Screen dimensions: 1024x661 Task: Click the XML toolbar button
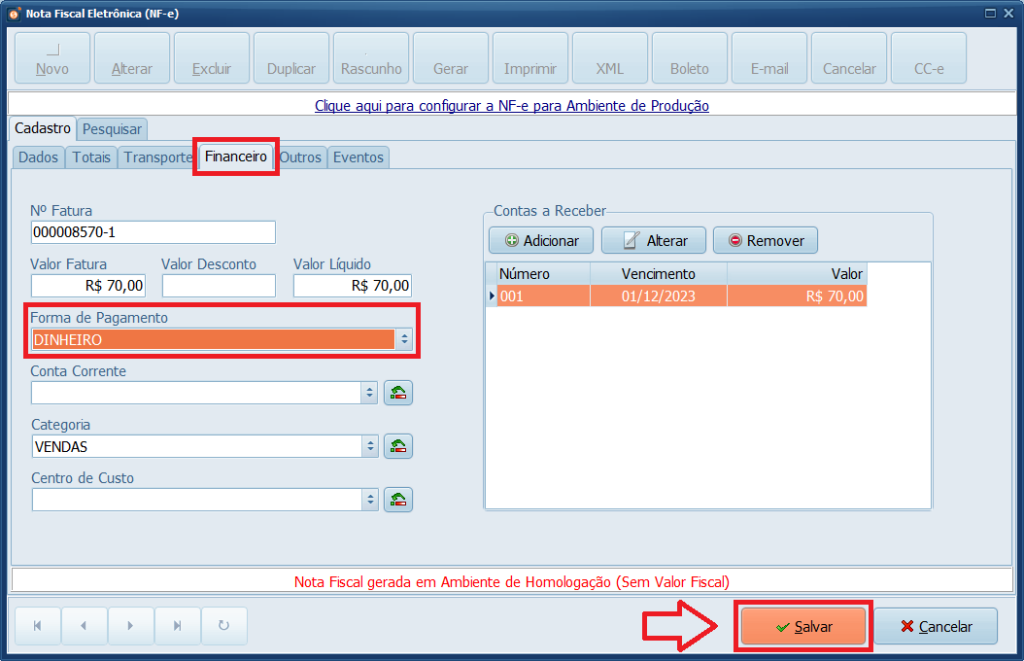pos(610,58)
